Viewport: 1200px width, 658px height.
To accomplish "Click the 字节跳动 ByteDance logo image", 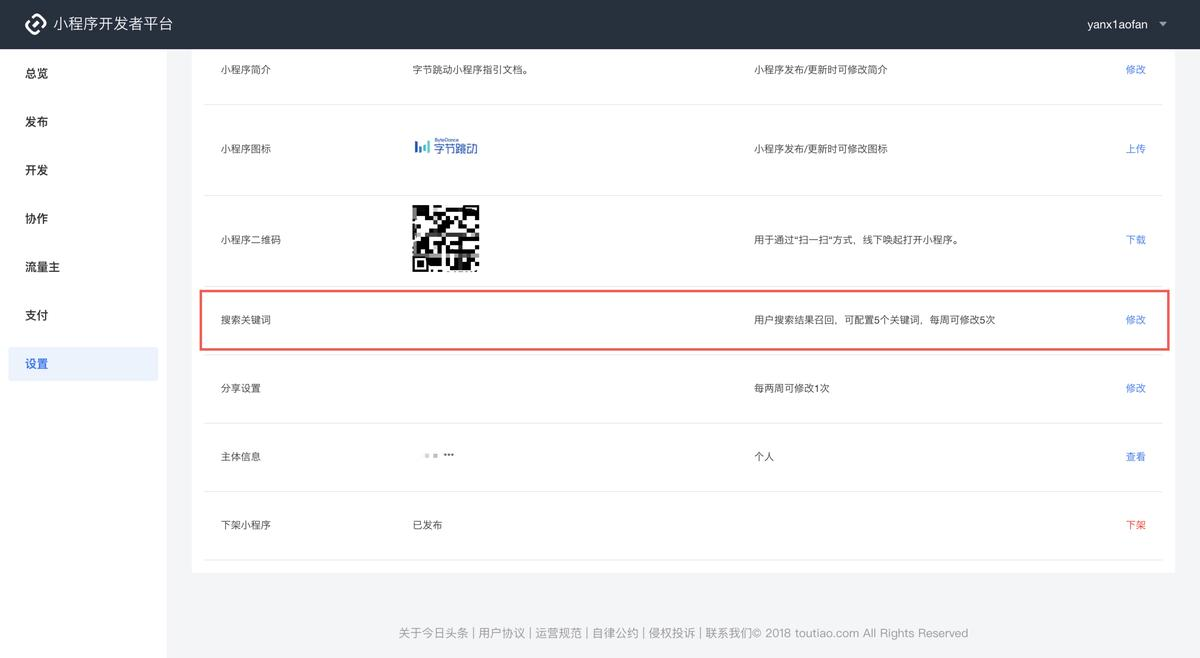I will point(446,147).
